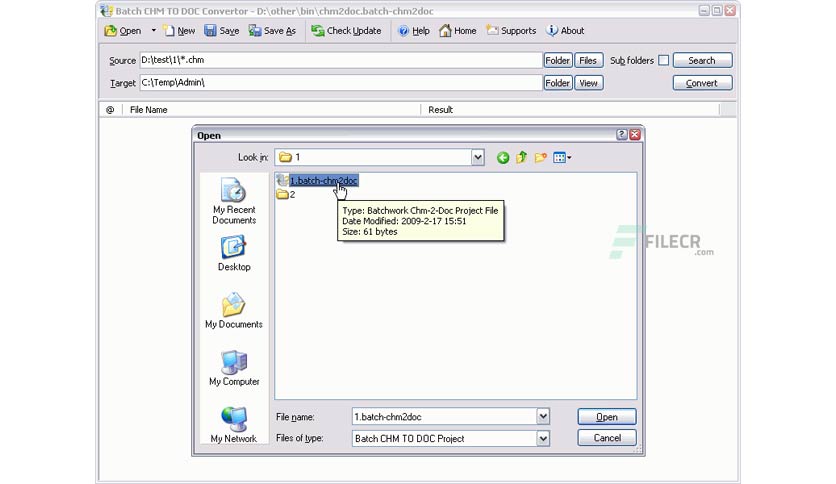The image size is (836, 484).
Task: Click into the Source path field
Action: point(341,60)
